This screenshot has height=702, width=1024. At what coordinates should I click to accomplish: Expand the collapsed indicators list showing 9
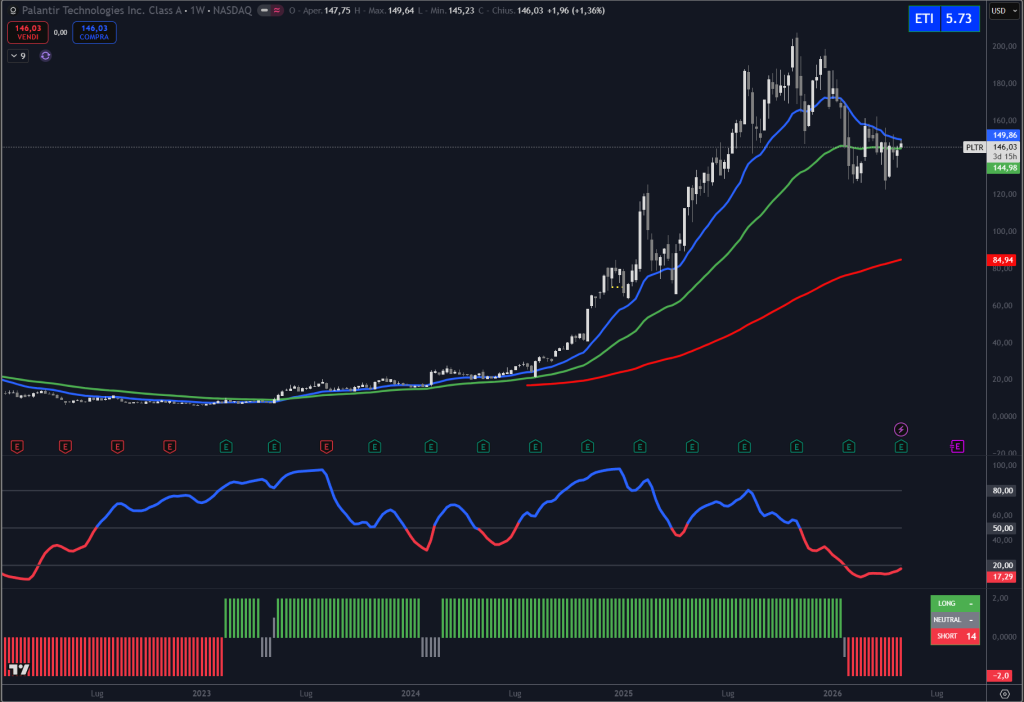coord(18,56)
